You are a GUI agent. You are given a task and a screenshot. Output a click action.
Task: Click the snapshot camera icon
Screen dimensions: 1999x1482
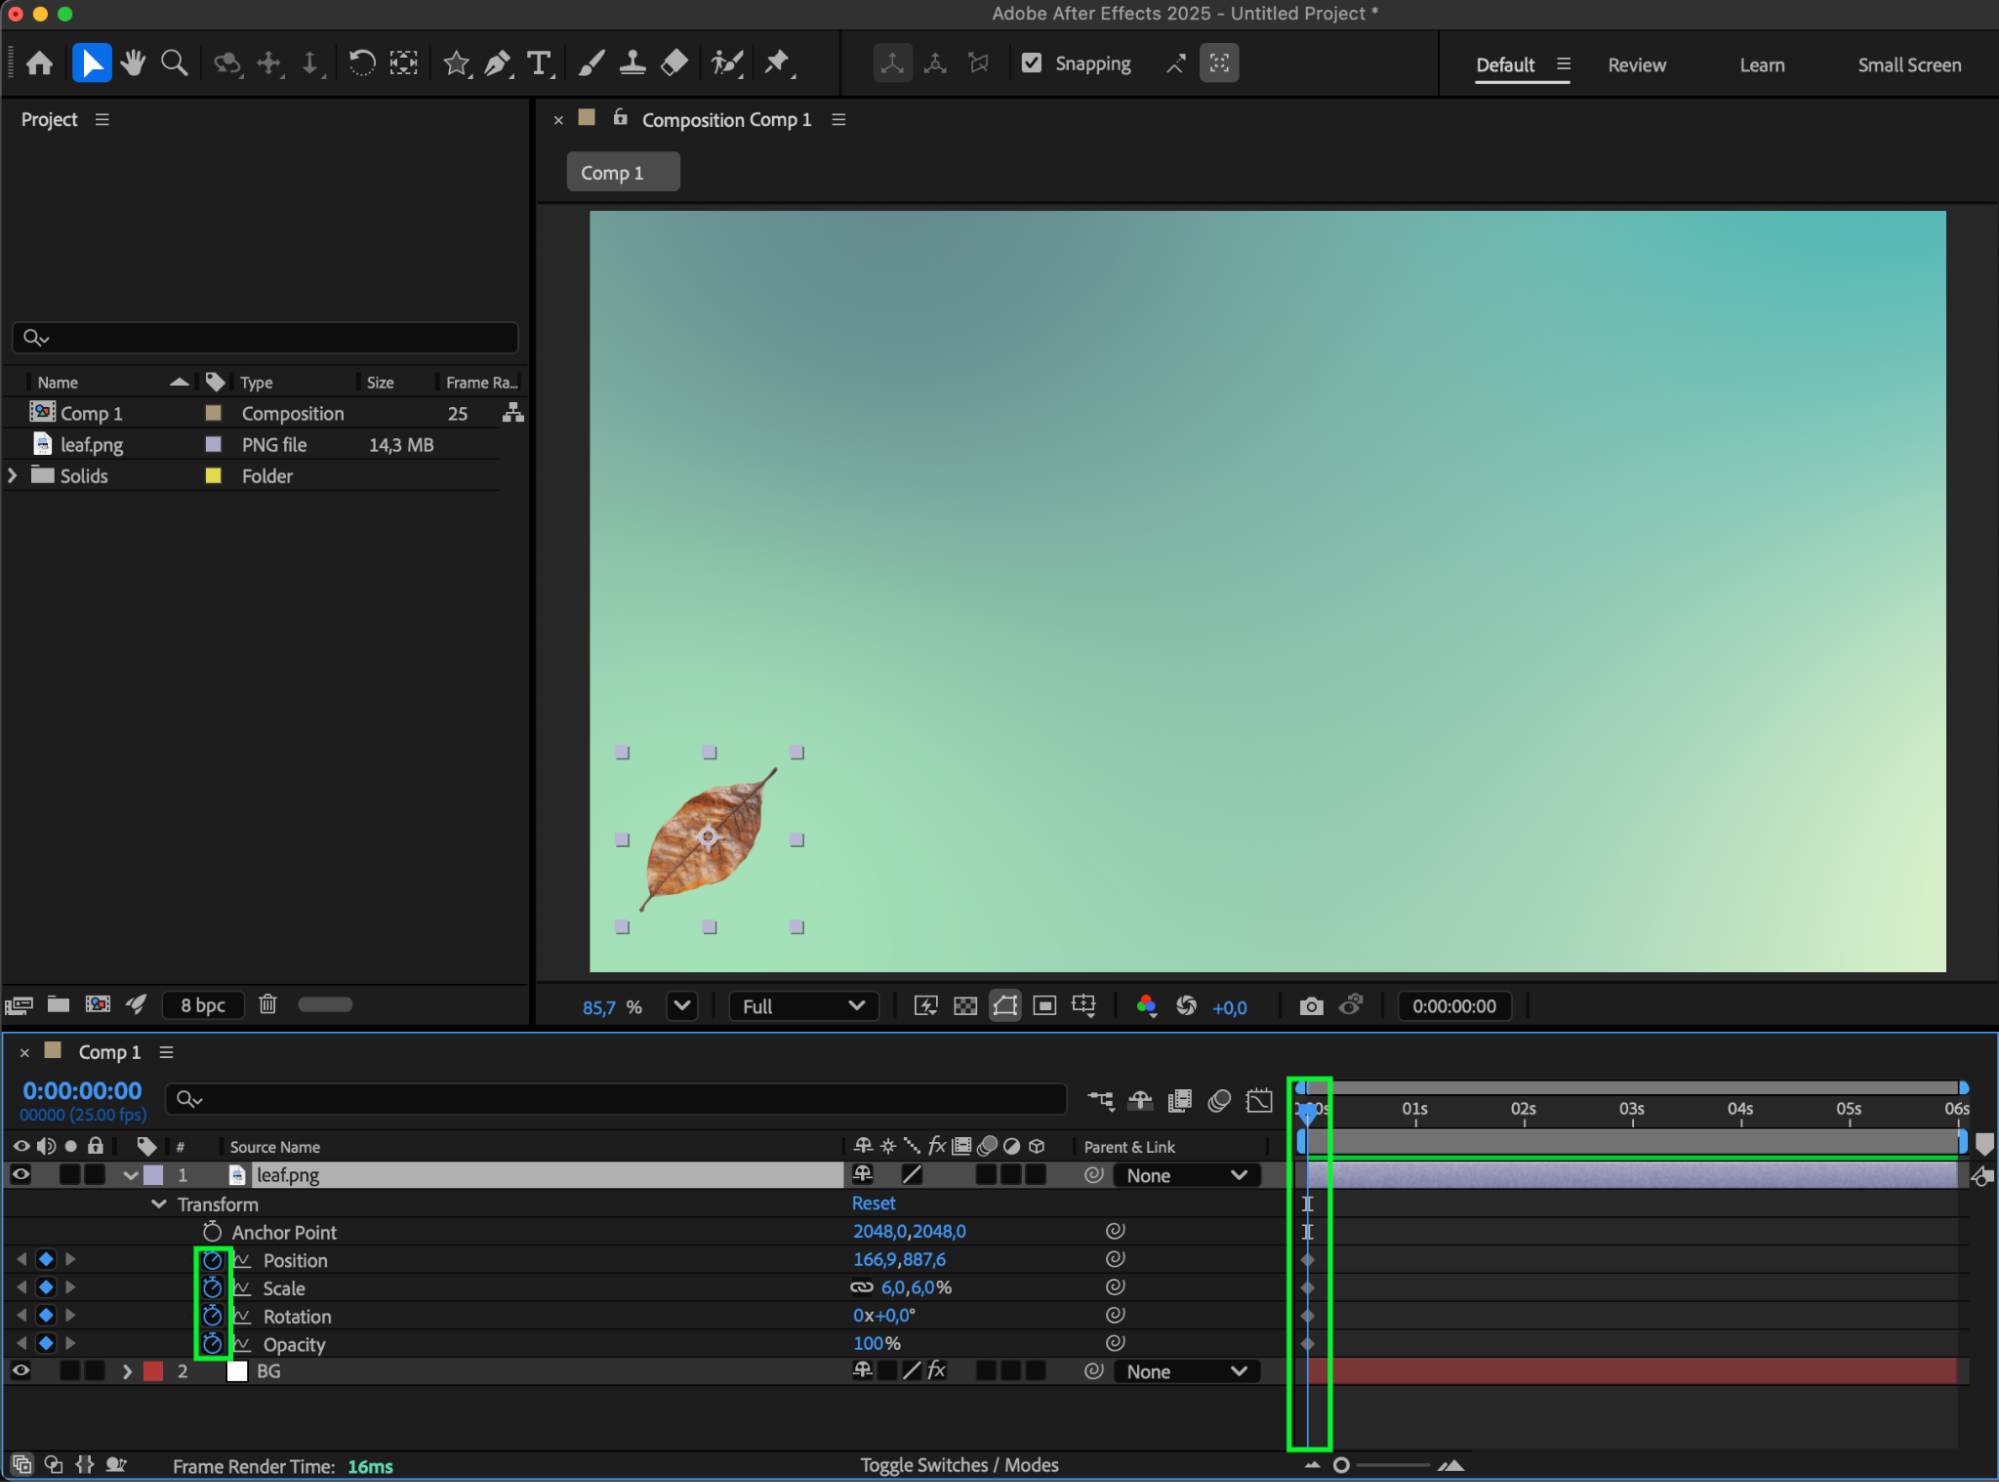pyautogui.click(x=1311, y=1006)
